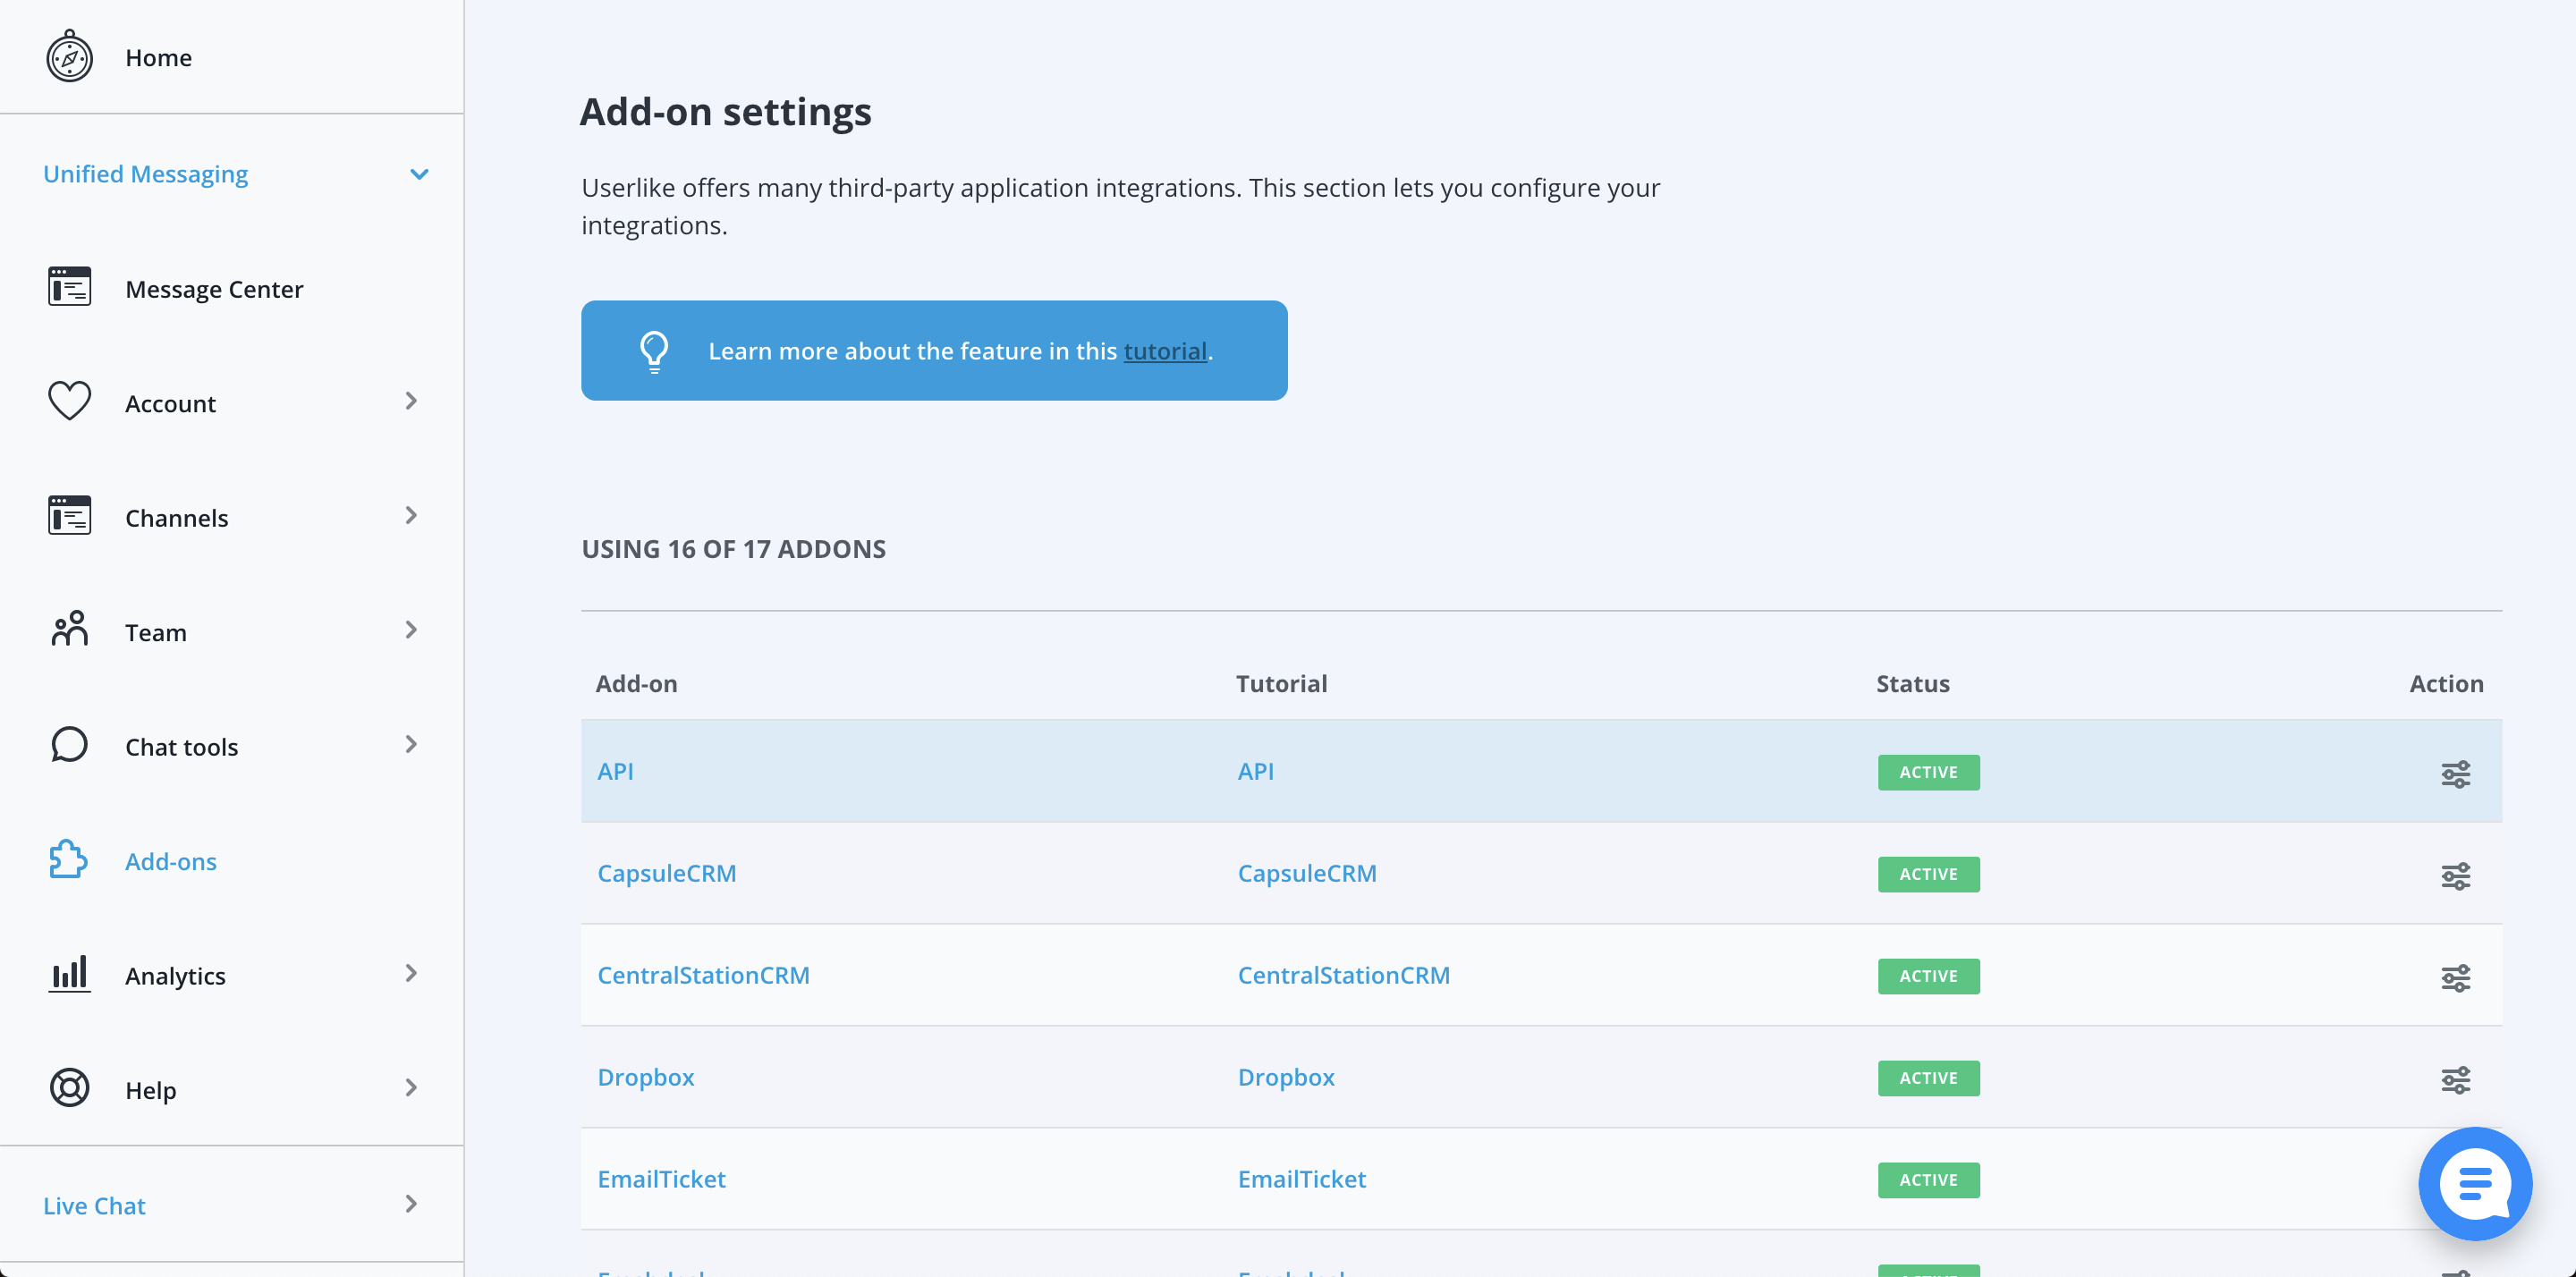Open settings sliders for Dropbox add-on

click(x=2455, y=1079)
